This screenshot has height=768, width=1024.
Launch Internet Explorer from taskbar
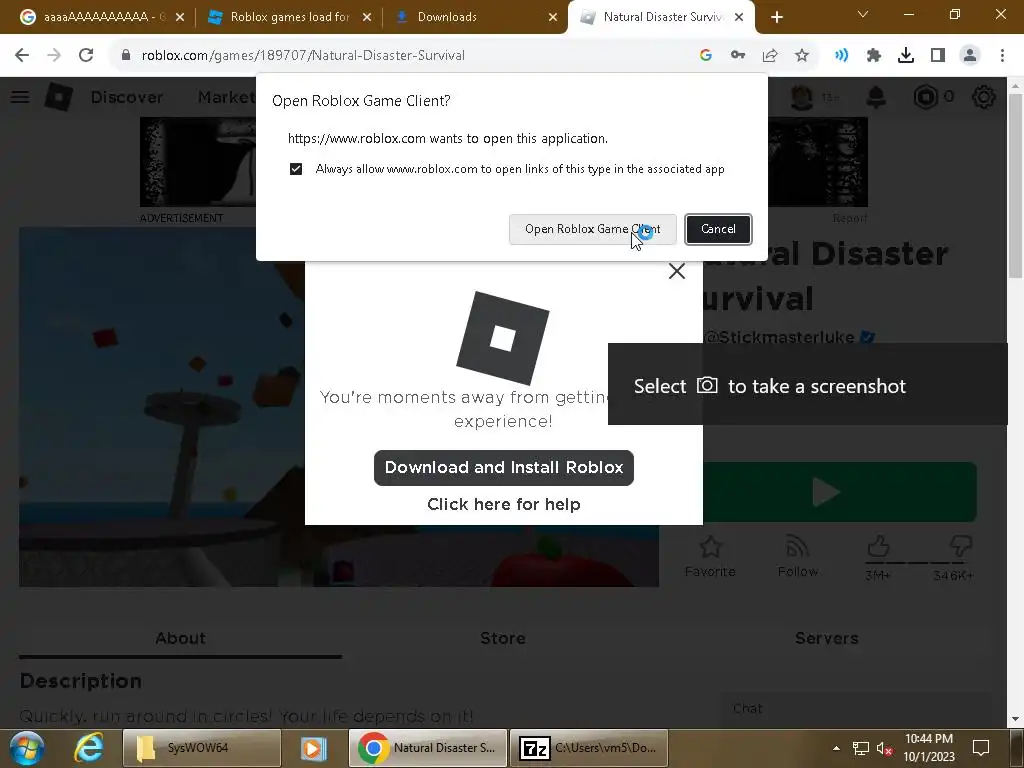tap(89, 748)
